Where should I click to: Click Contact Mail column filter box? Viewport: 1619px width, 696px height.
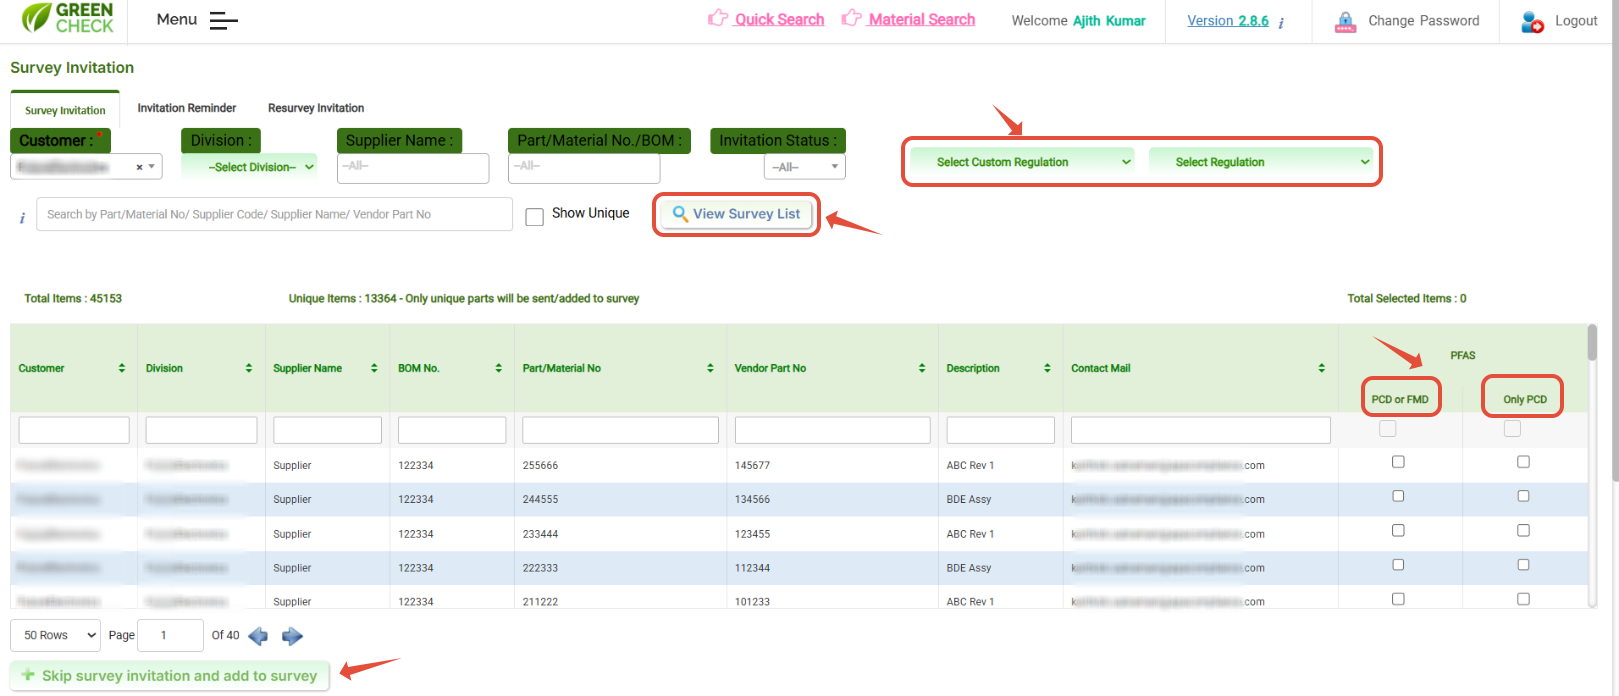point(1201,430)
